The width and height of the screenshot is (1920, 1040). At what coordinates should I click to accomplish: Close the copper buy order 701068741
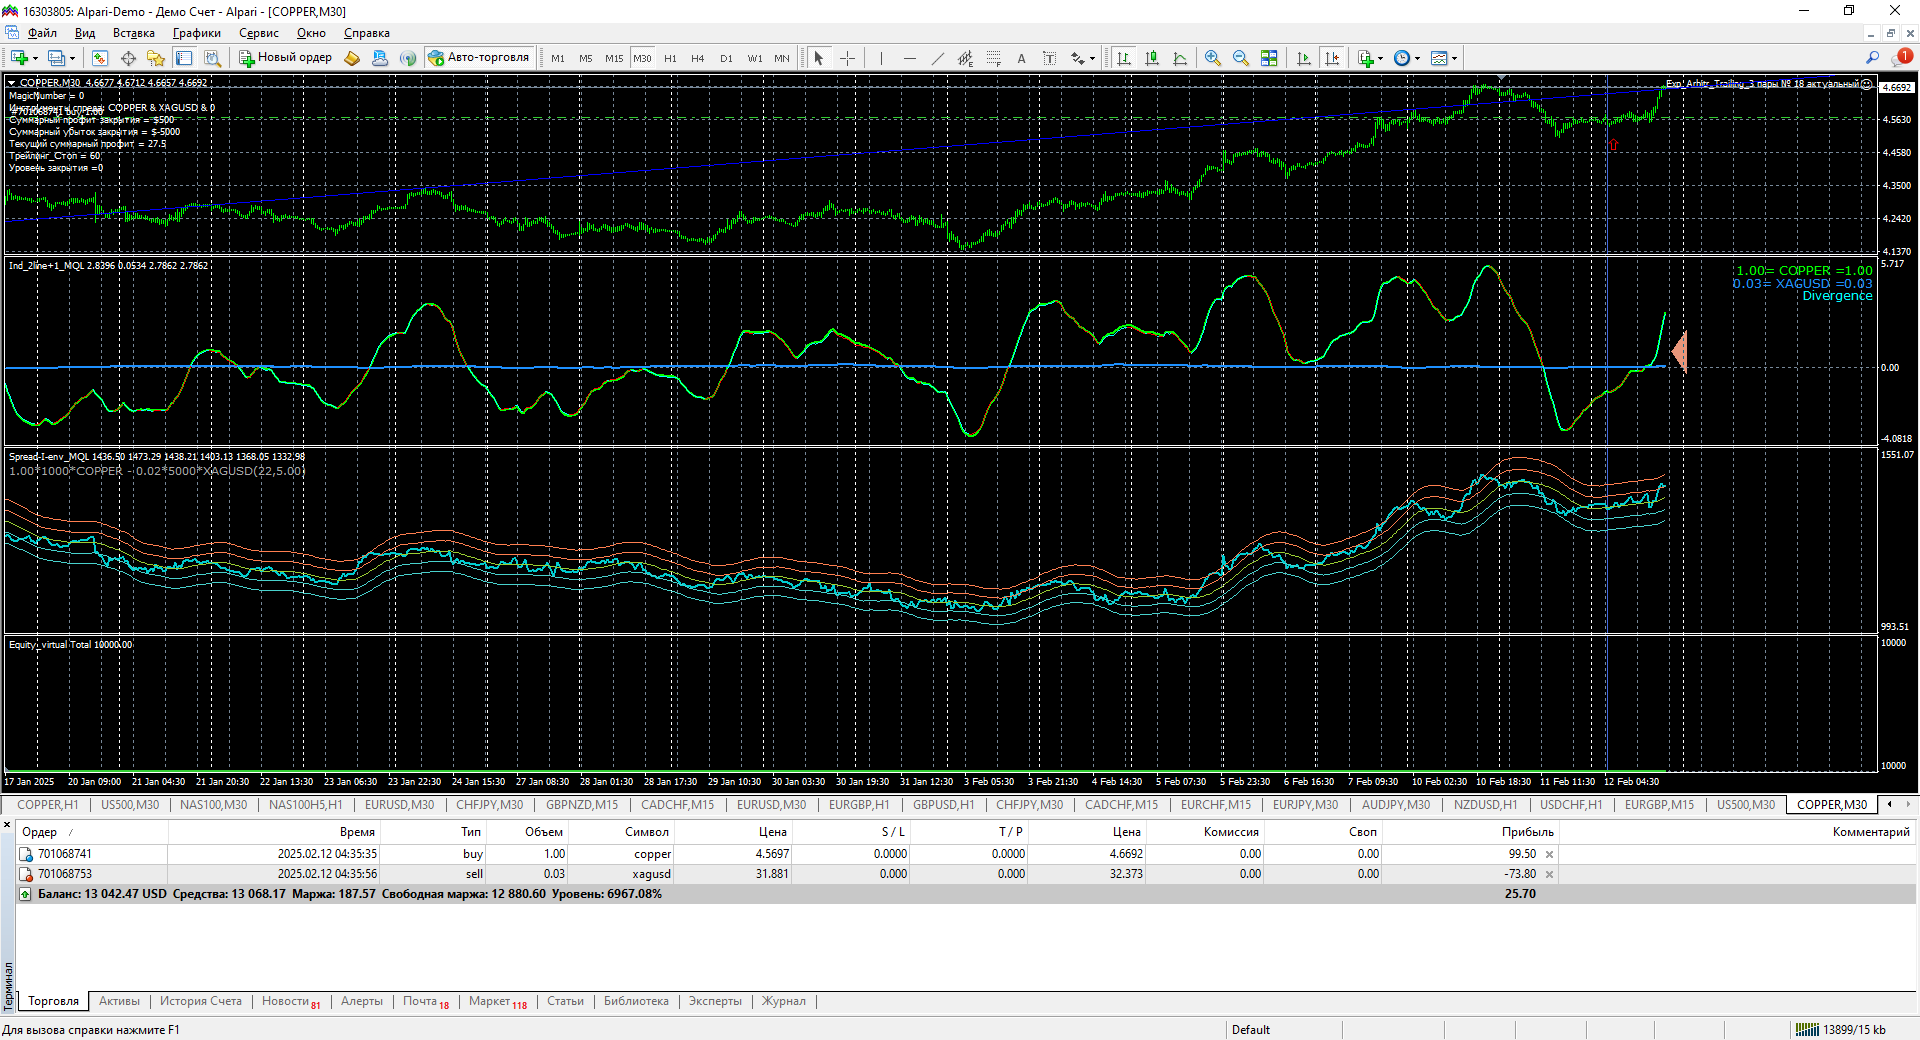pyautogui.click(x=1549, y=854)
